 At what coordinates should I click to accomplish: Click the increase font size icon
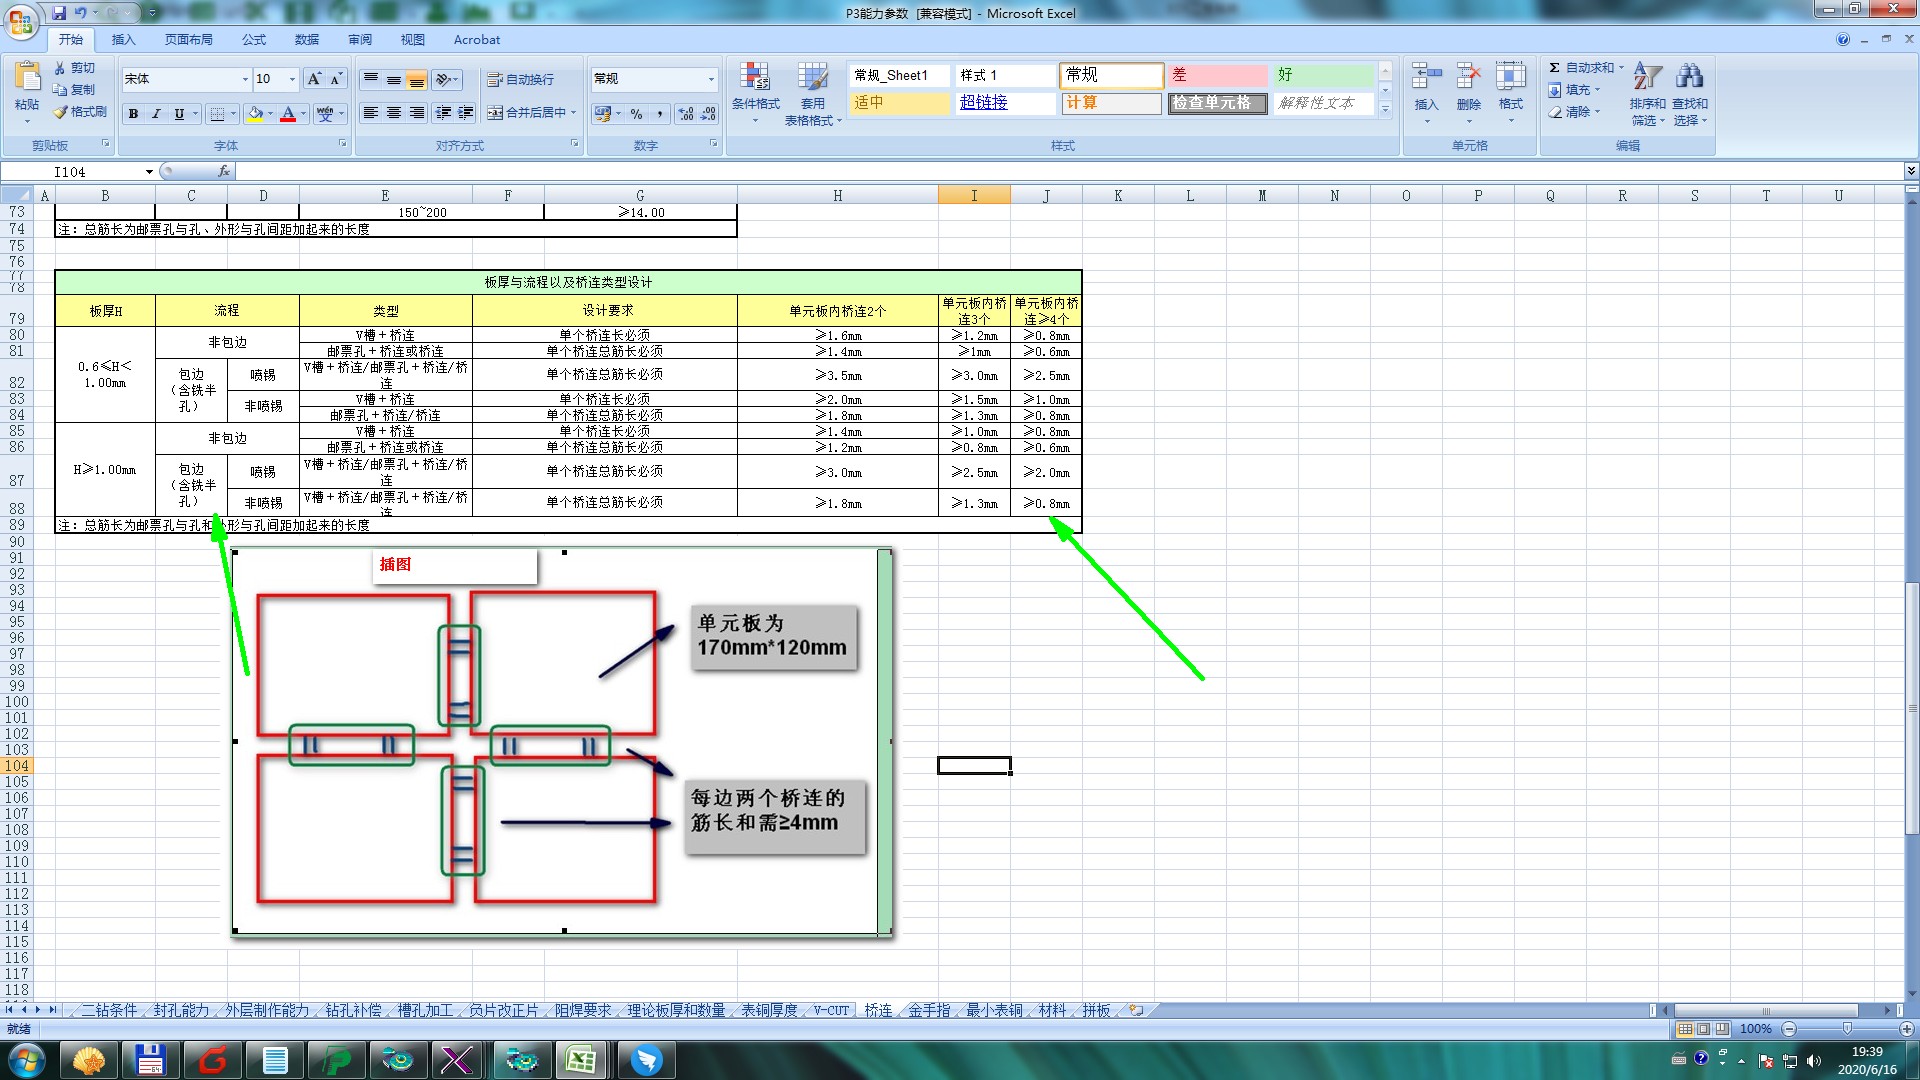click(x=314, y=79)
